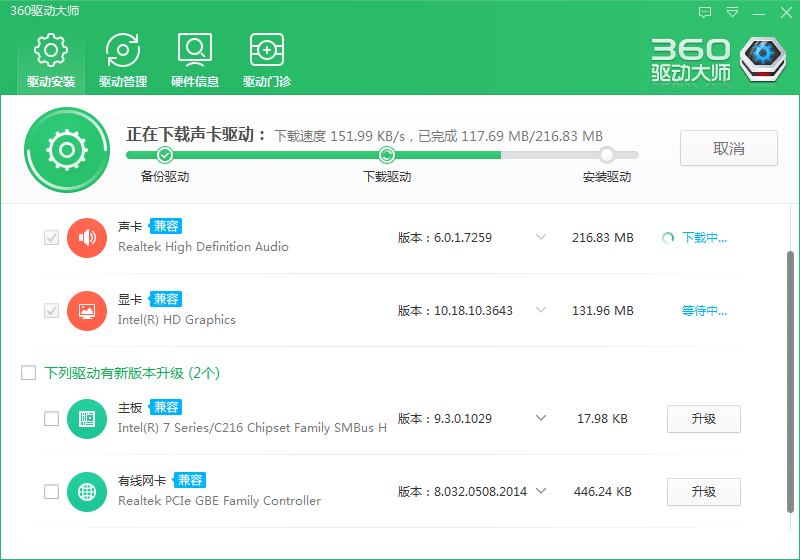This screenshot has width=800, height=560.
Task: Click the green network globe icon
Action: pyautogui.click(x=87, y=492)
